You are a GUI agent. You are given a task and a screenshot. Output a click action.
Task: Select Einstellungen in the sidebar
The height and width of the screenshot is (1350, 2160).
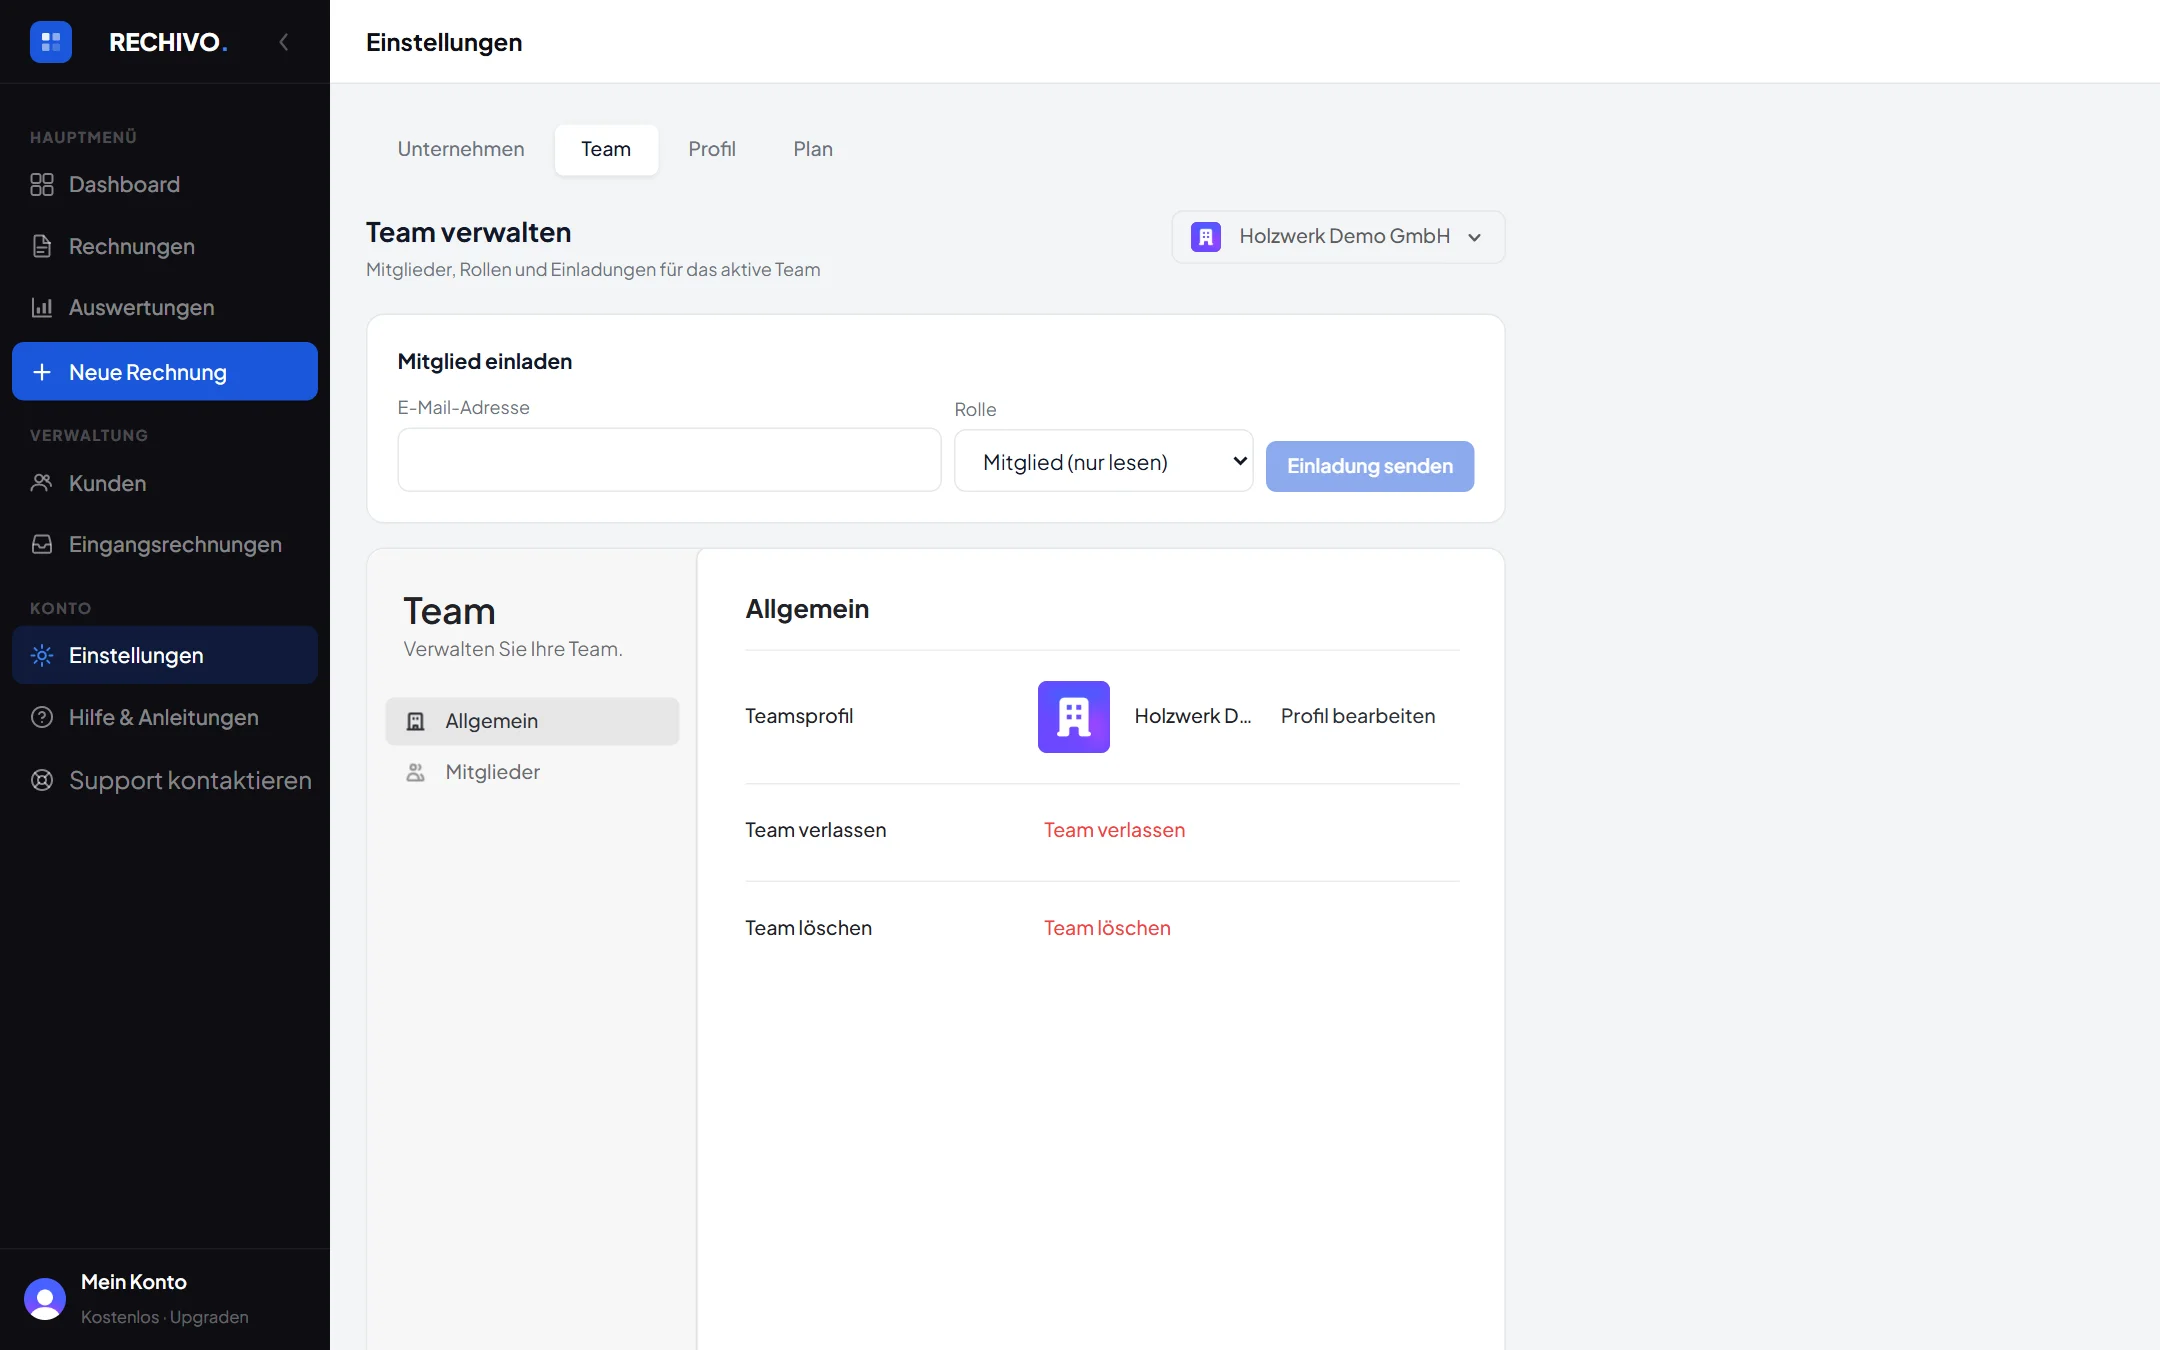point(165,655)
